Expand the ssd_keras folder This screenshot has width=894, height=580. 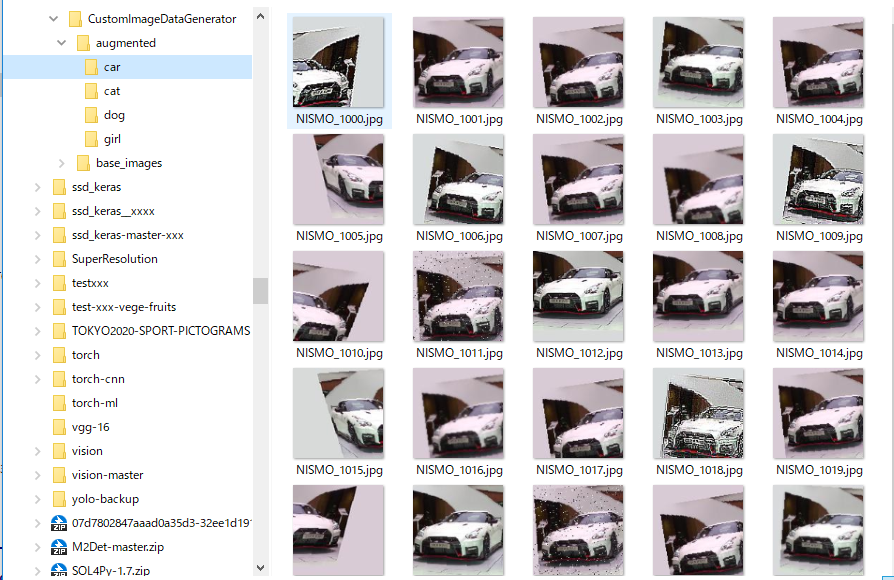pos(38,187)
